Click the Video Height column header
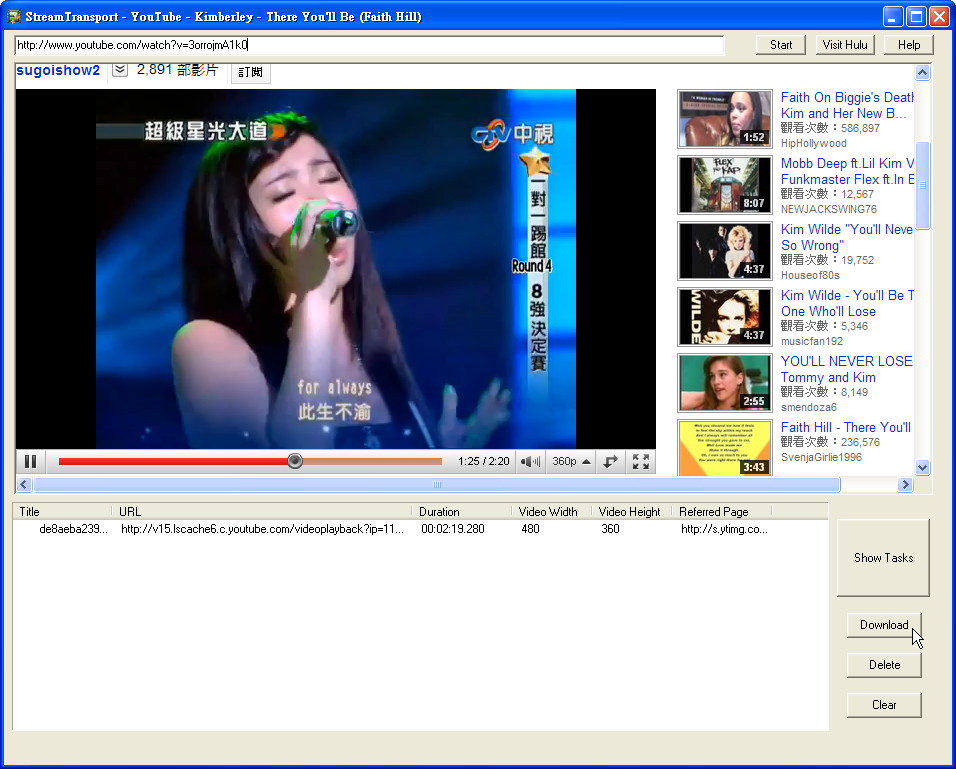The width and height of the screenshot is (956, 769). 631,512
